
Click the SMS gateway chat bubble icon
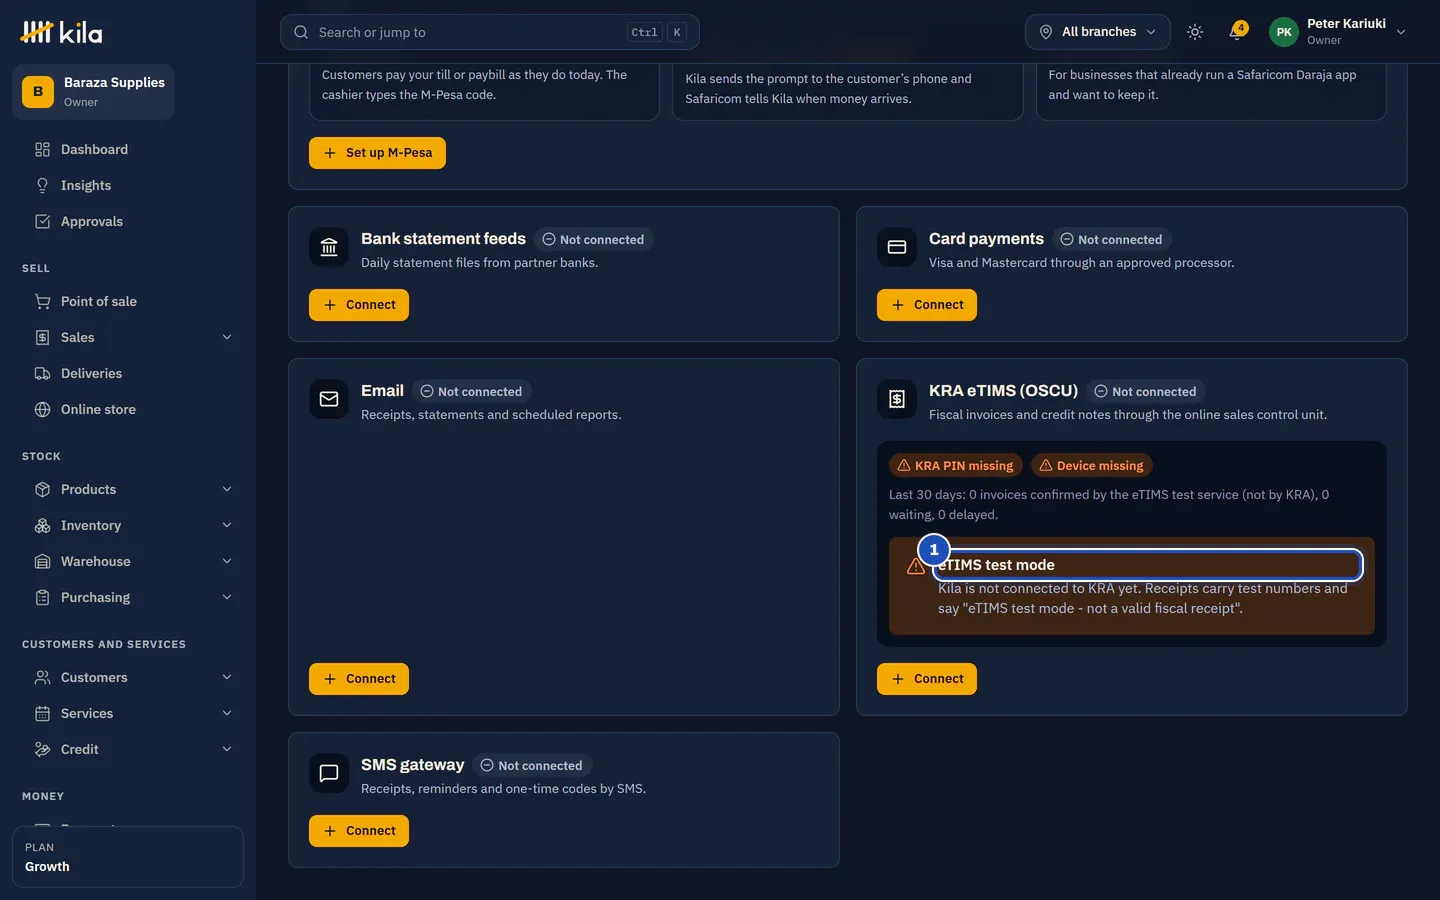329,773
